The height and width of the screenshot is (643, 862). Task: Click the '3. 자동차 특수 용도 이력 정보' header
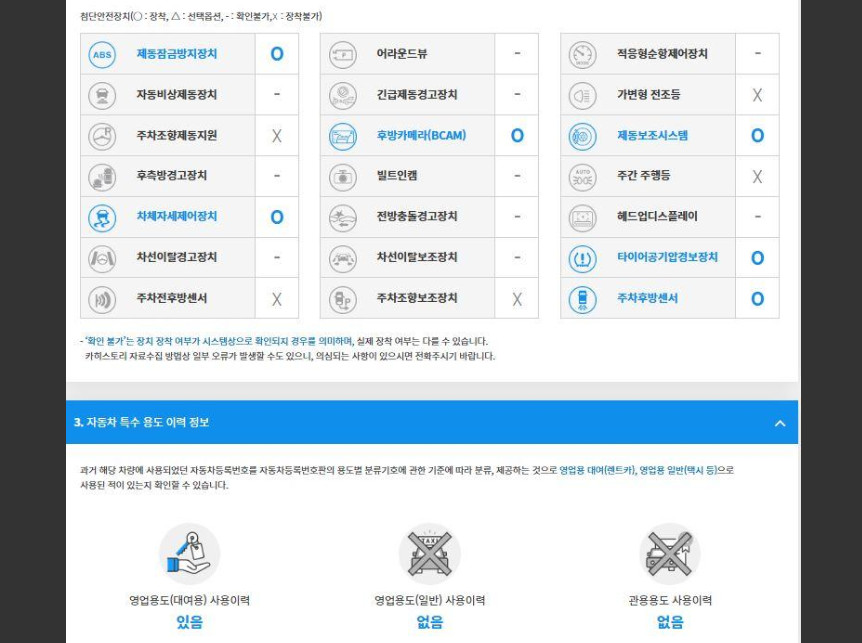pos(432,422)
